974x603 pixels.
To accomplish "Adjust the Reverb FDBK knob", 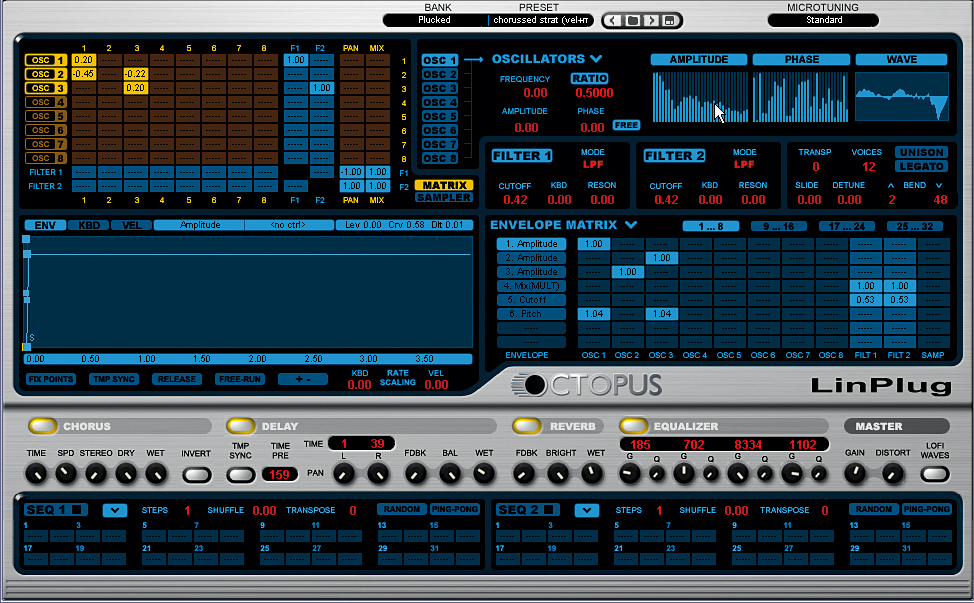I will [x=525, y=474].
